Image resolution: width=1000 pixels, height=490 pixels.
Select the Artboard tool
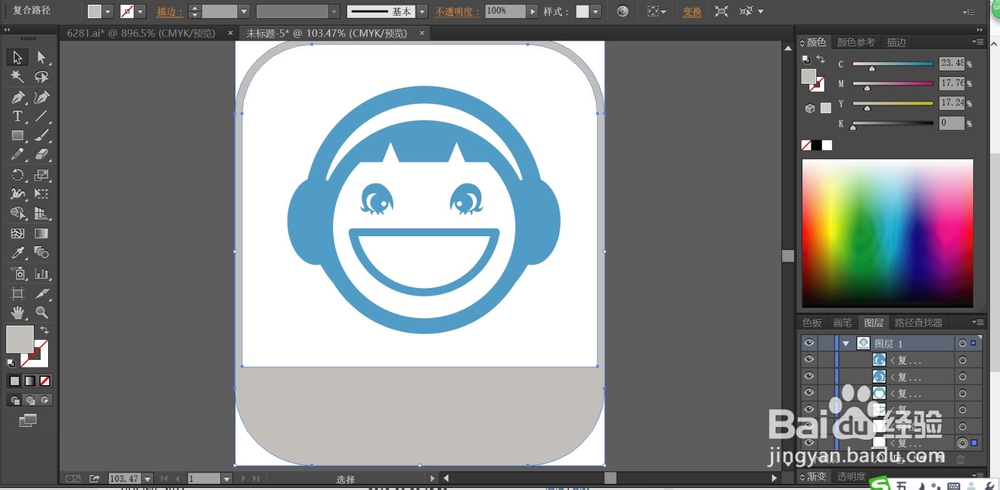[17, 293]
